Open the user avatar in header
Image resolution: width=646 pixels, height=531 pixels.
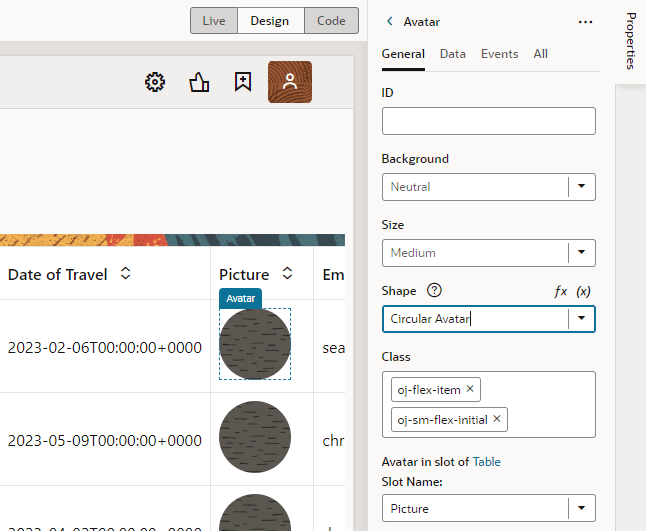coord(290,82)
